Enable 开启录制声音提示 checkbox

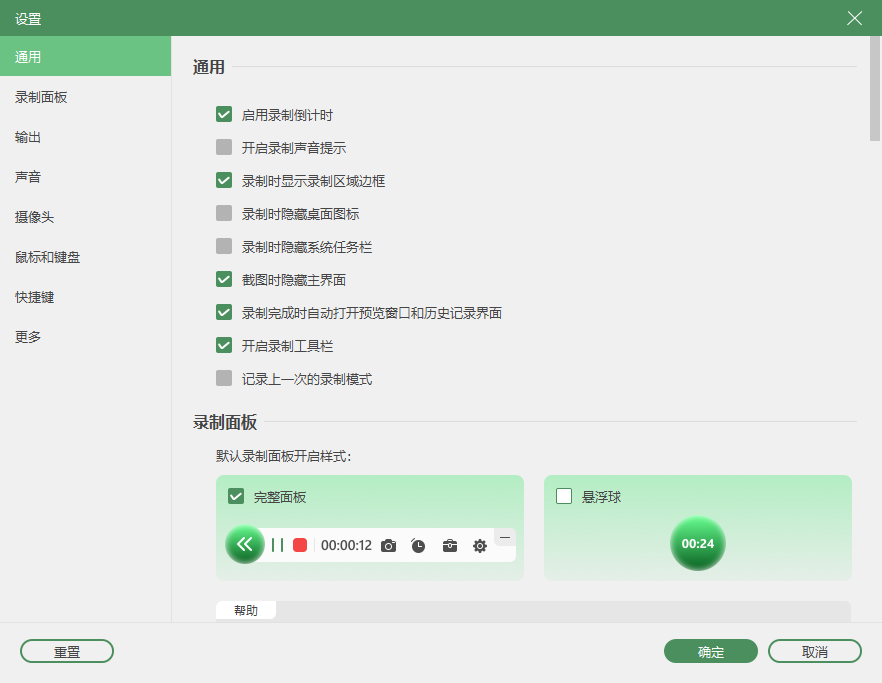click(224, 147)
